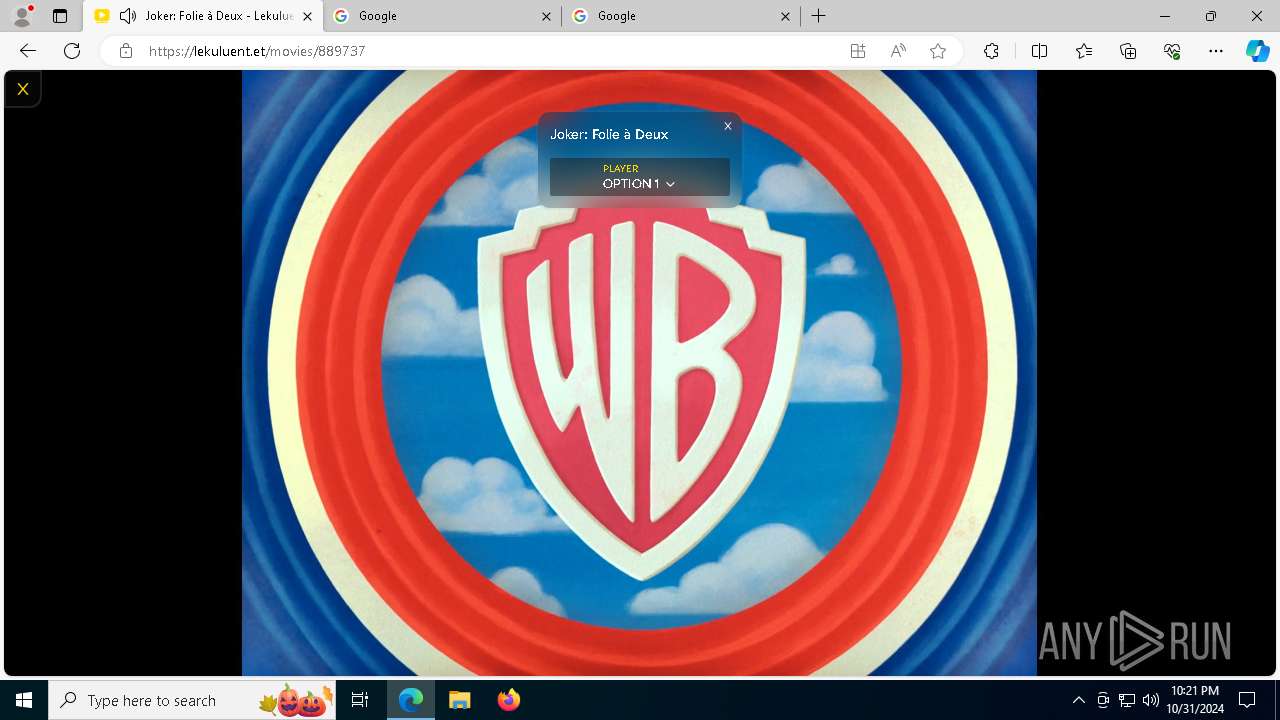Open the Favorites list
This screenshot has width=1280, height=720.
1084,51
